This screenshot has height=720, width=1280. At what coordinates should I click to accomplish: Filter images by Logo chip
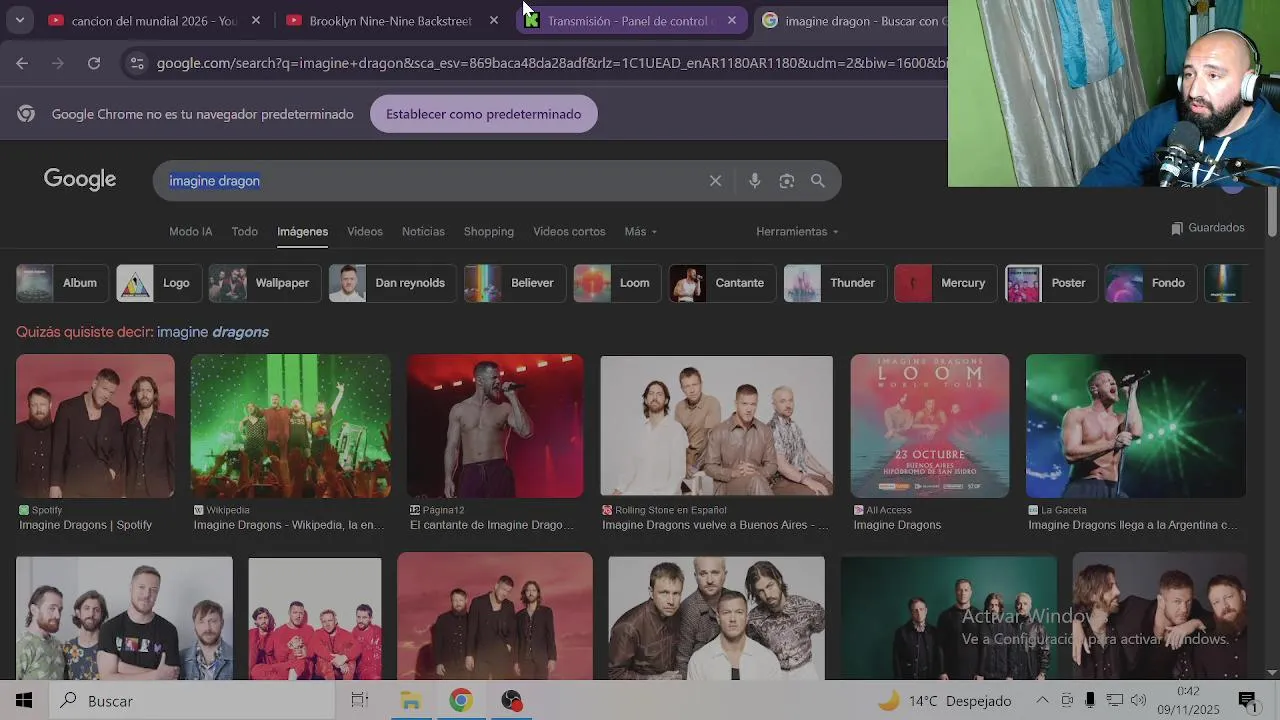tap(158, 283)
